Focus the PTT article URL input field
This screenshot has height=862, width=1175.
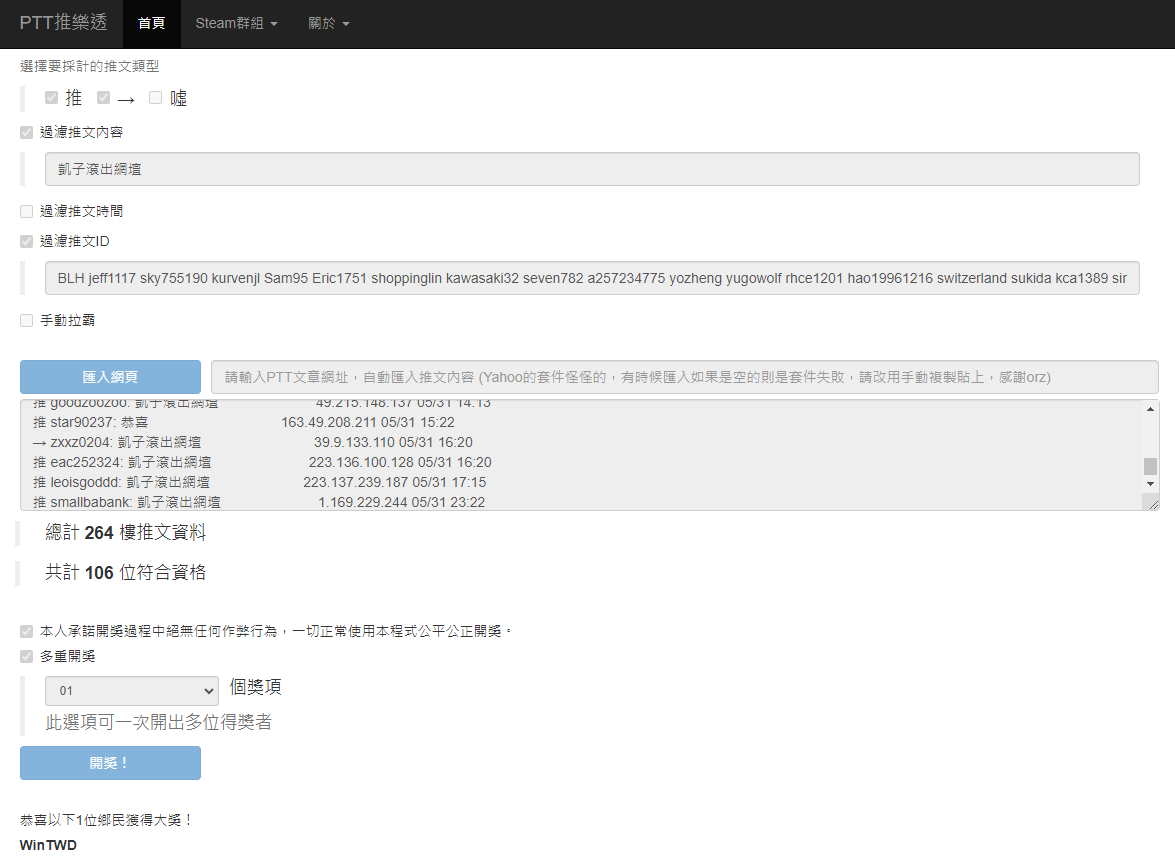(685, 377)
